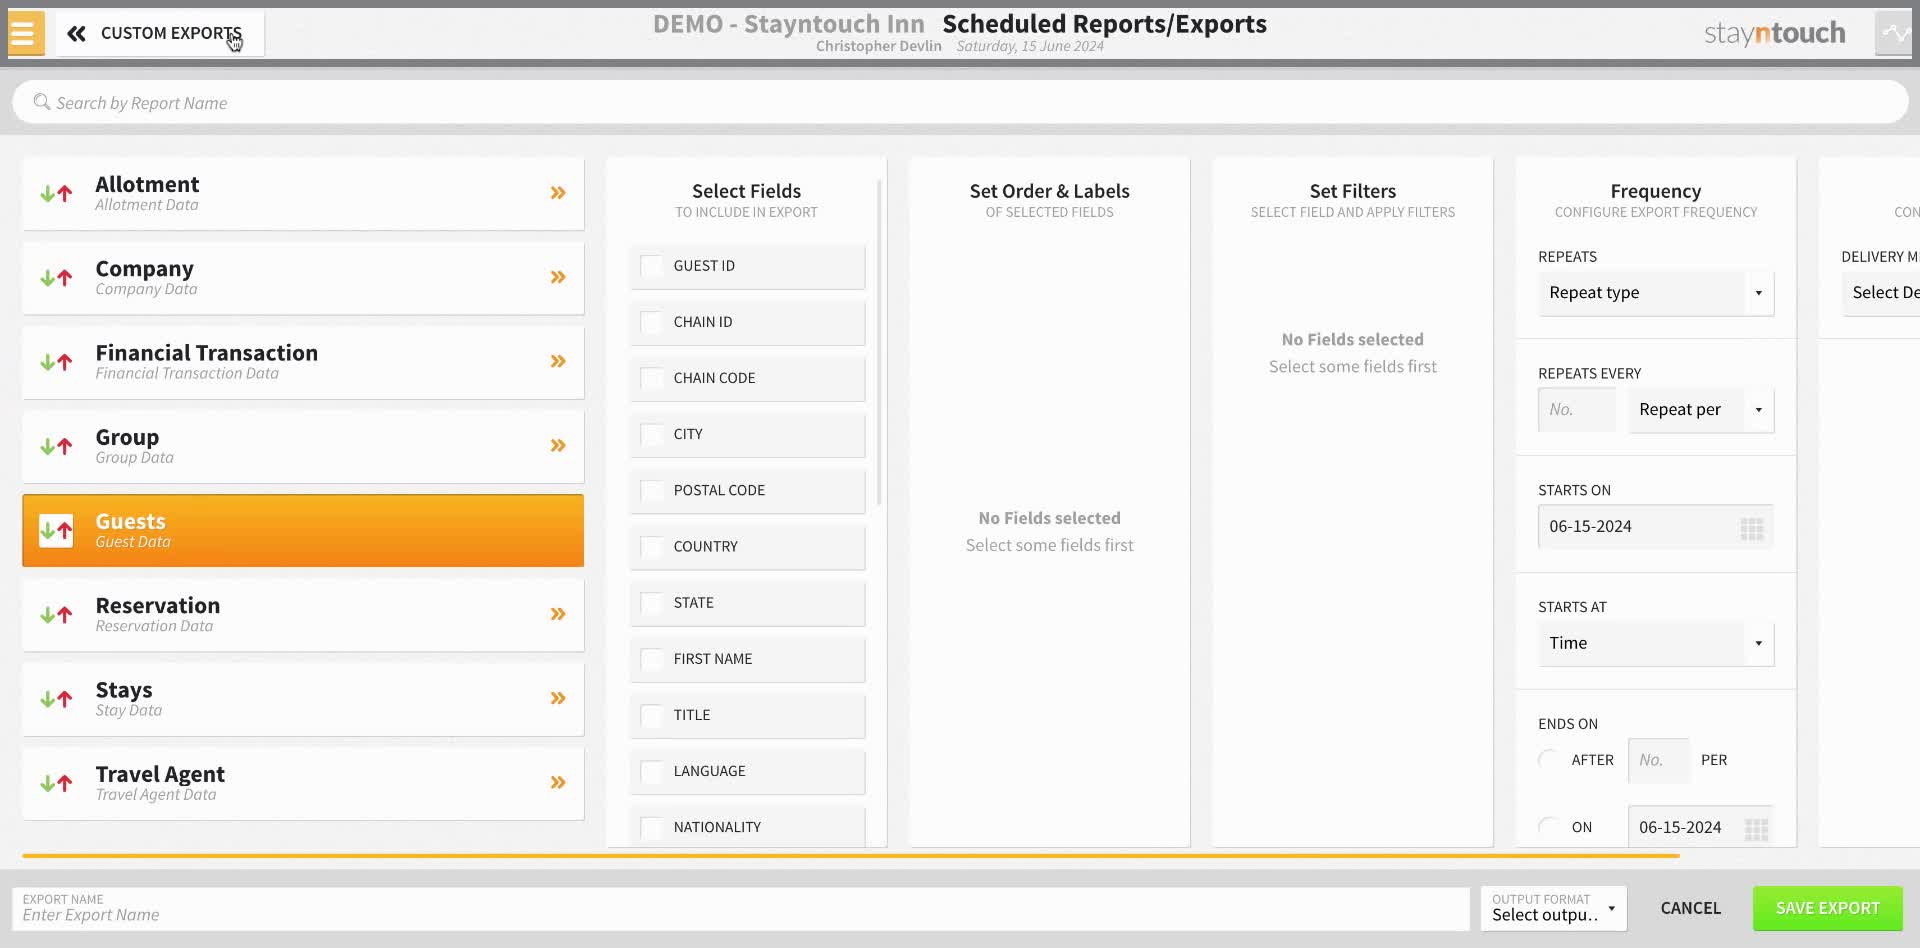Click the Ends On After number field
The height and width of the screenshot is (948, 1920).
tap(1659, 760)
